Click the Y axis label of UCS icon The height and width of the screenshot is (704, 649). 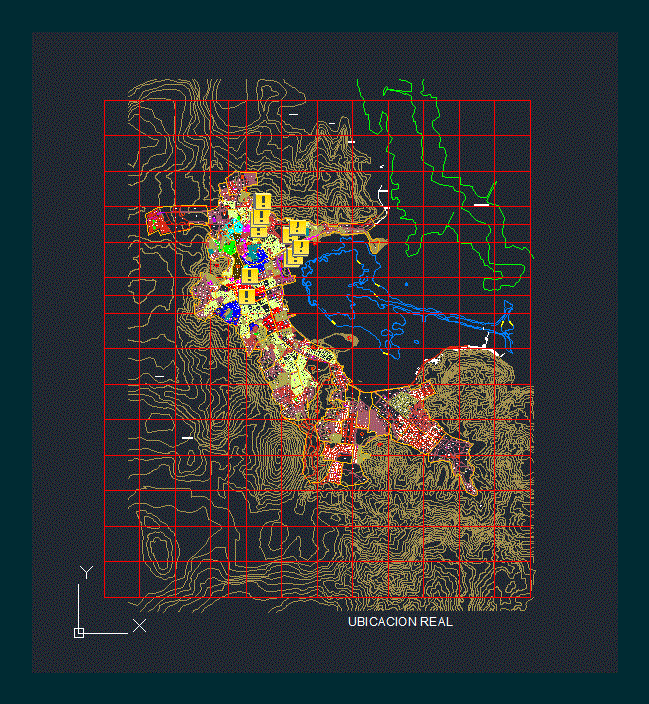point(86,572)
